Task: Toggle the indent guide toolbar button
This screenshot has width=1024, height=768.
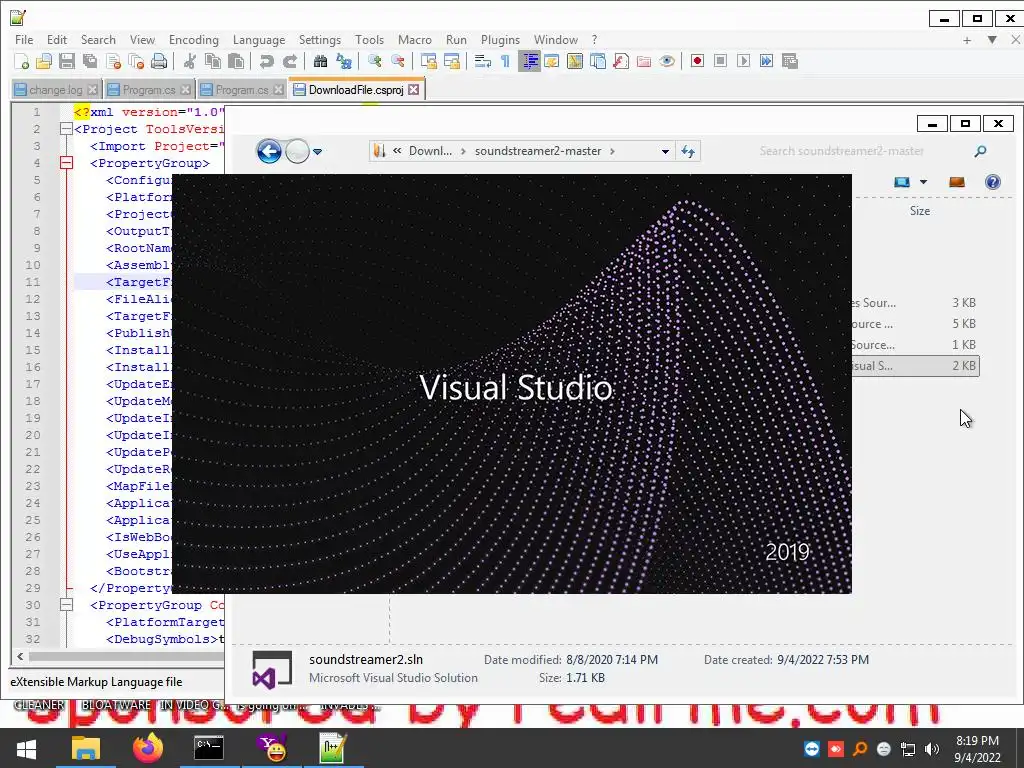Action: (x=530, y=61)
